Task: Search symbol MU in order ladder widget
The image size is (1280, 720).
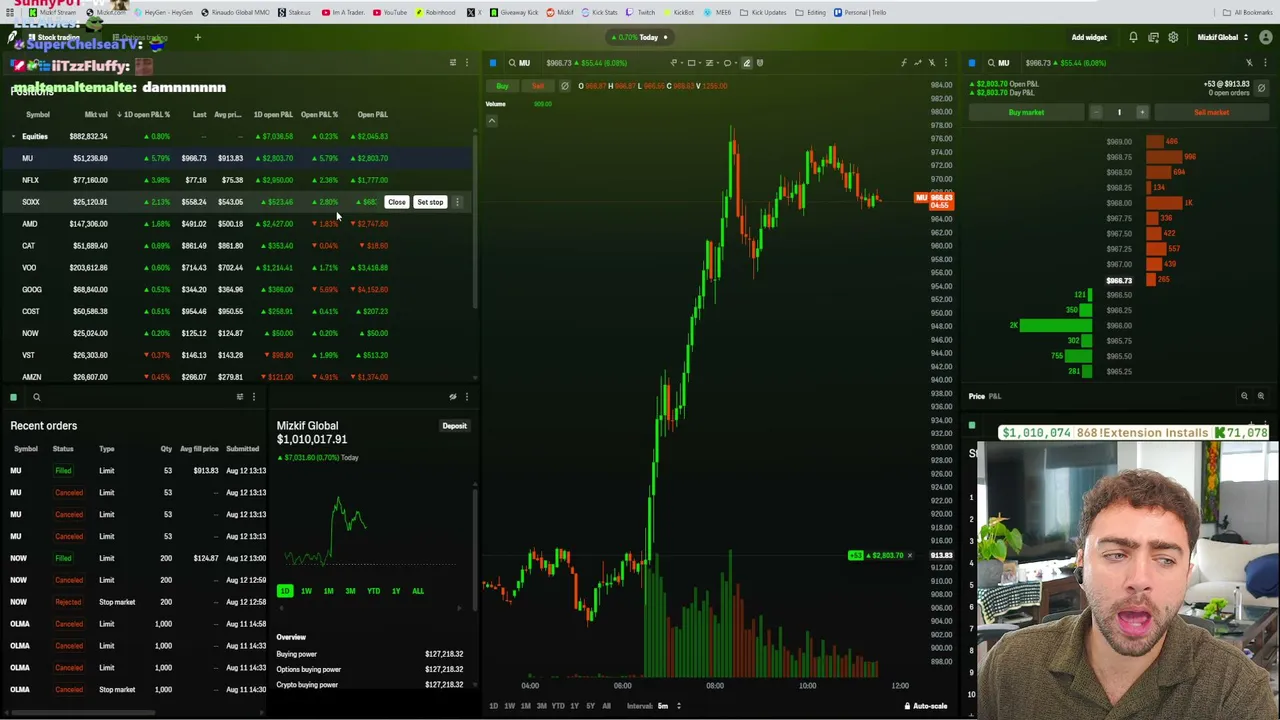Action: tap(997, 63)
